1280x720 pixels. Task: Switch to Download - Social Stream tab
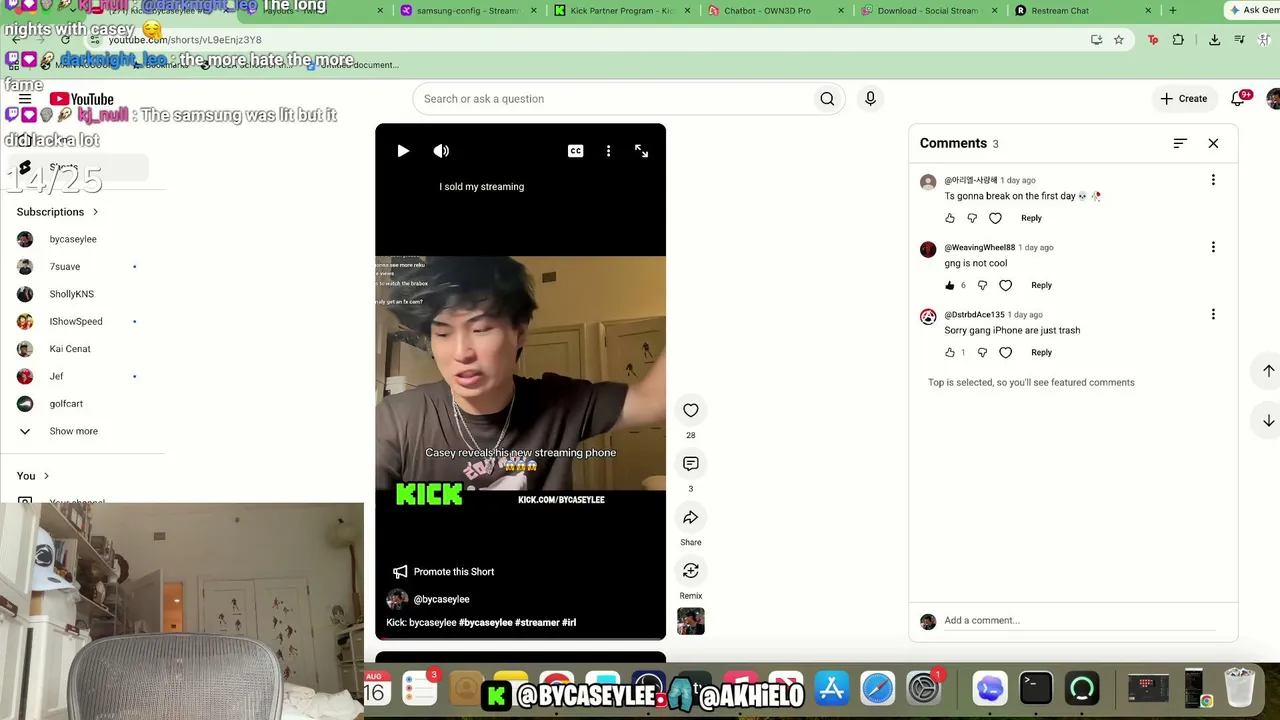(x=929, y=11)
